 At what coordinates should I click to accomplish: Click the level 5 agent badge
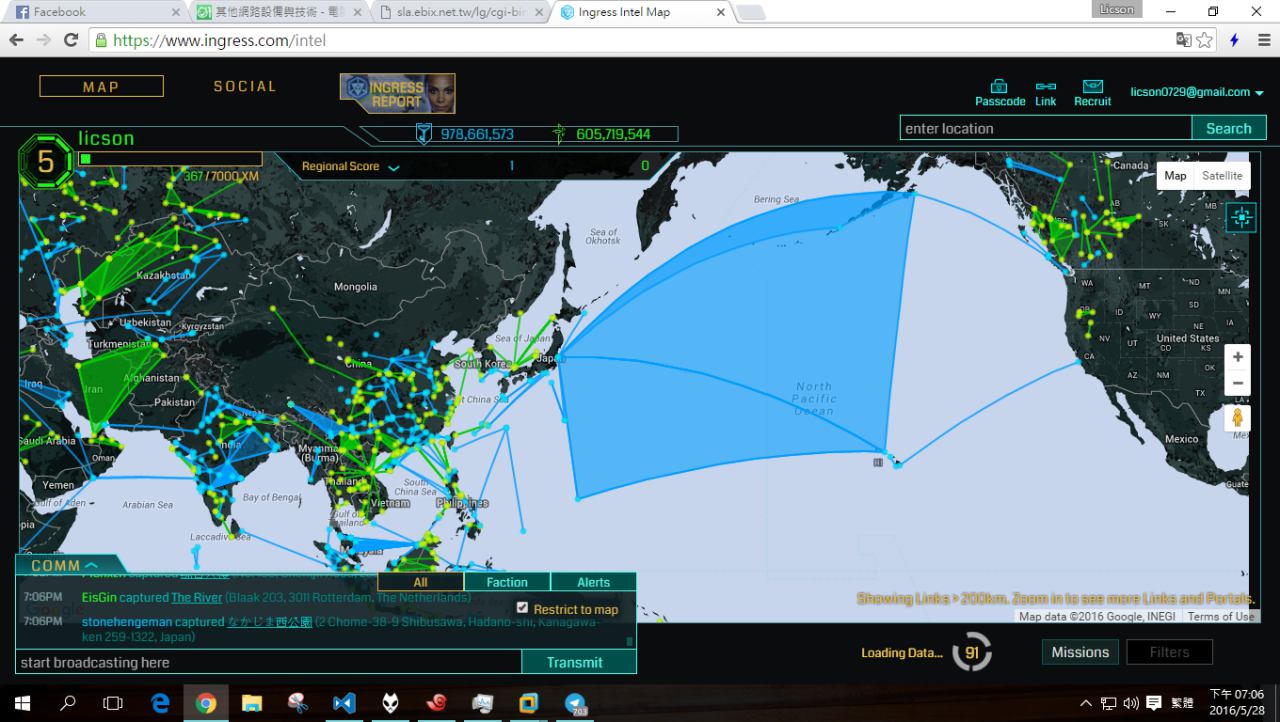[46, 162]
